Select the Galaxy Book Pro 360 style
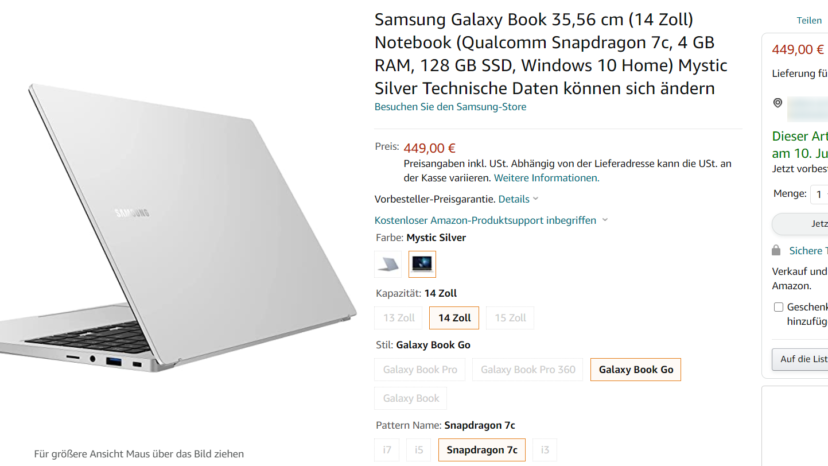Viewport: 828px width, 466px height. coord(528,370)
